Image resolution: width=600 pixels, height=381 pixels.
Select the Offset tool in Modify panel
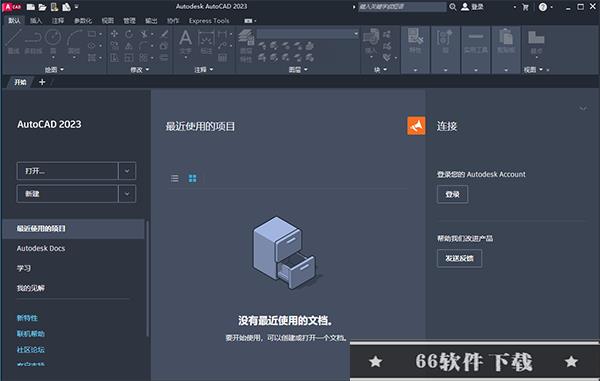[164, 58]
